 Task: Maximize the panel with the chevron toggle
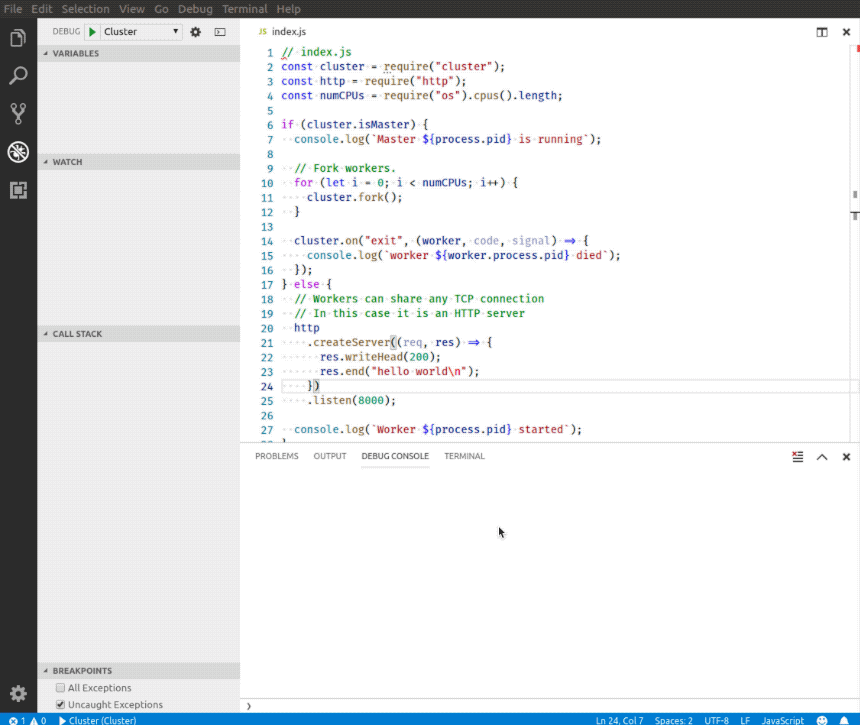point(822,457)
